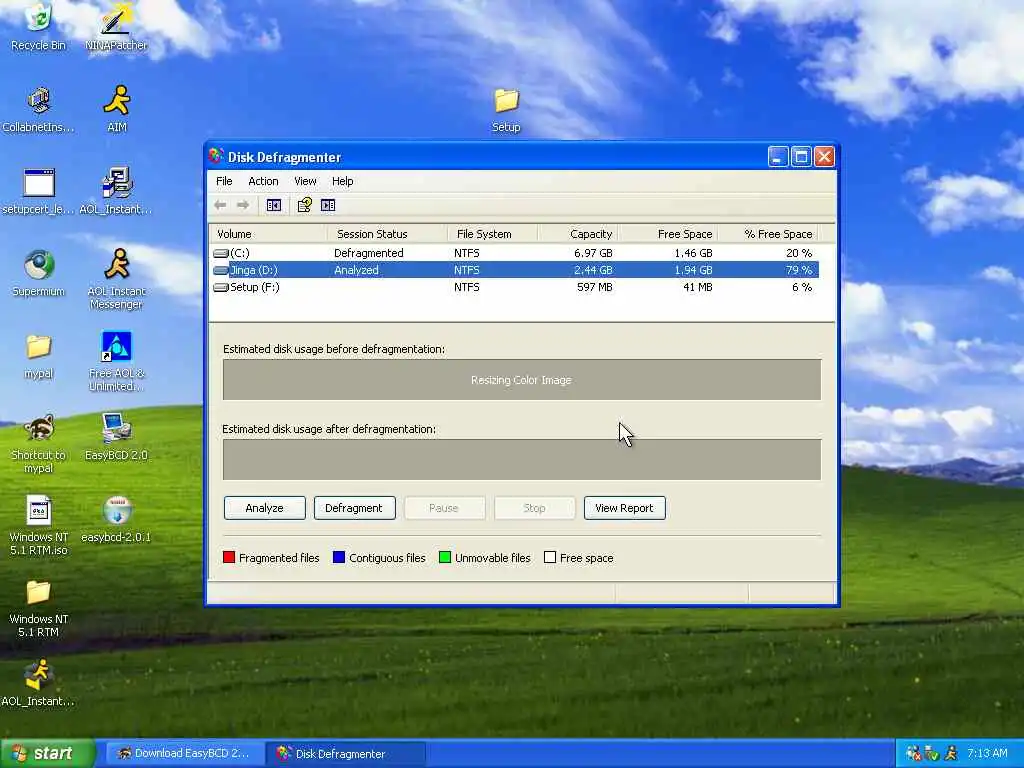Close the Disk Defragmenter window

point(824,157)
